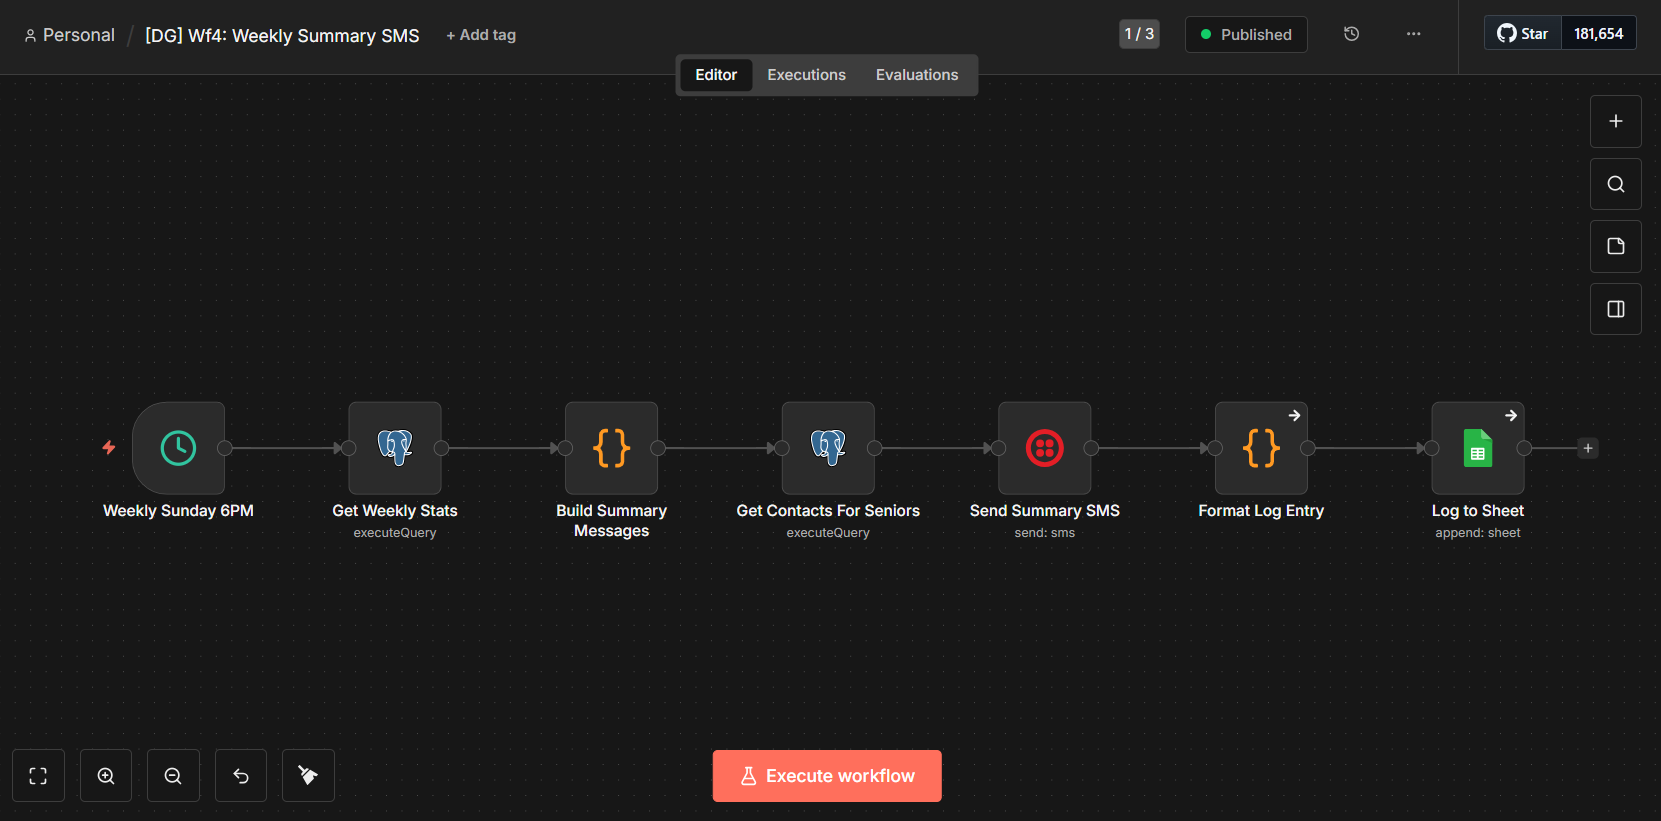
Task: Click the zoom out magnifier icon
Action: click(x=173, y=776)
